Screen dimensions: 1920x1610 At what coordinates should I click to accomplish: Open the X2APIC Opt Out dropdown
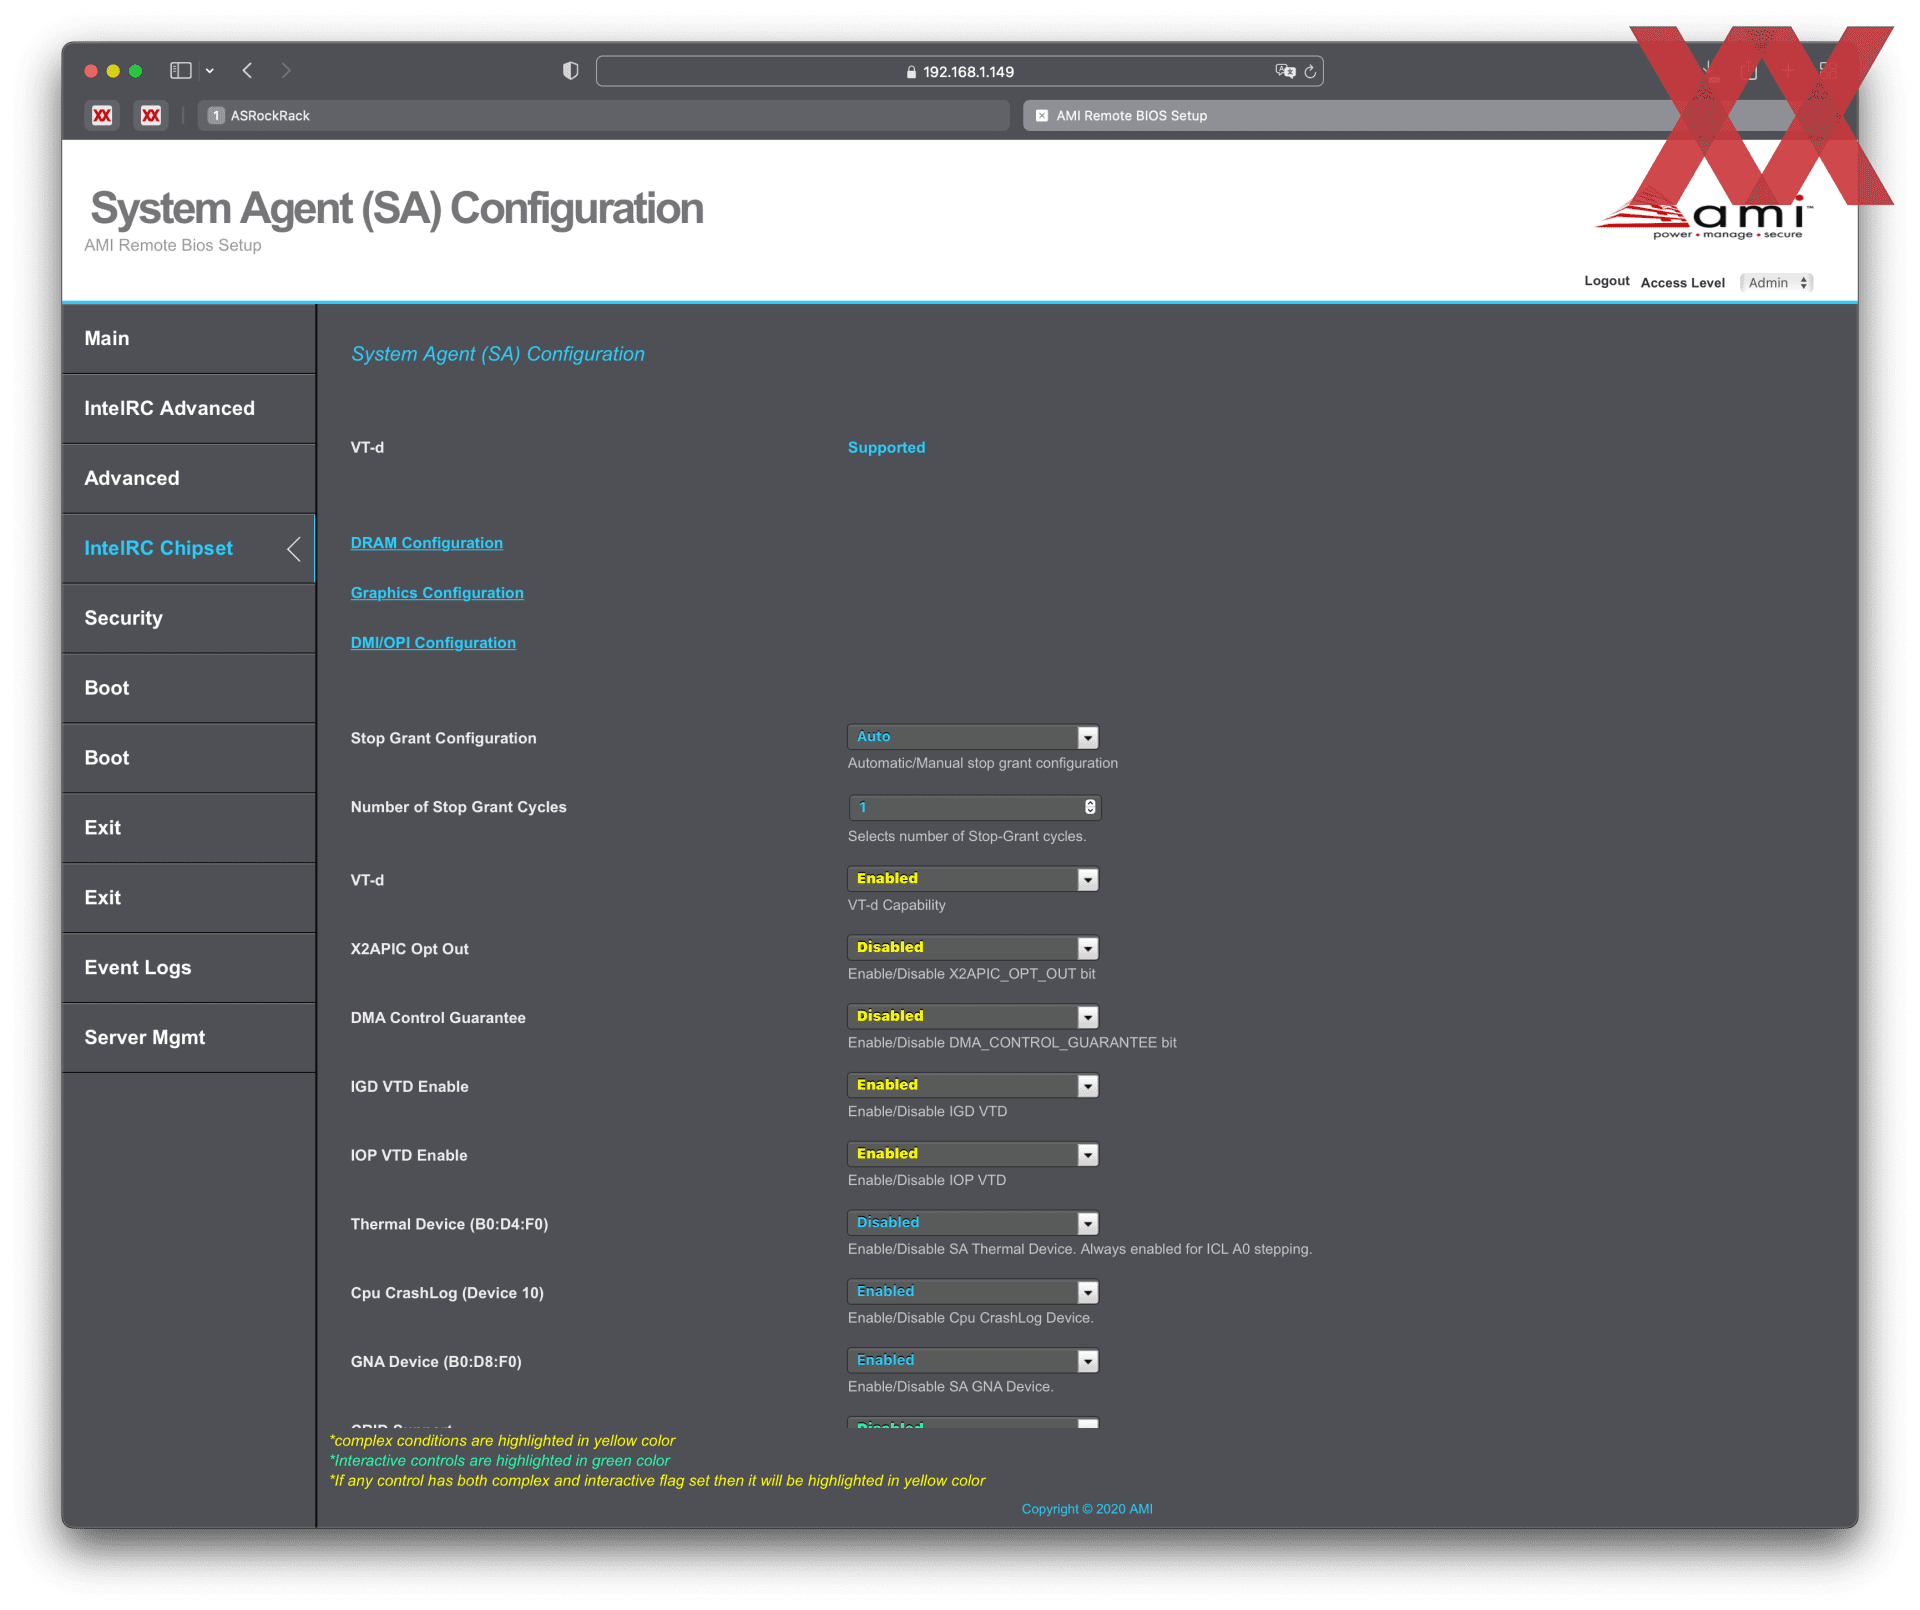coord(973,948)
